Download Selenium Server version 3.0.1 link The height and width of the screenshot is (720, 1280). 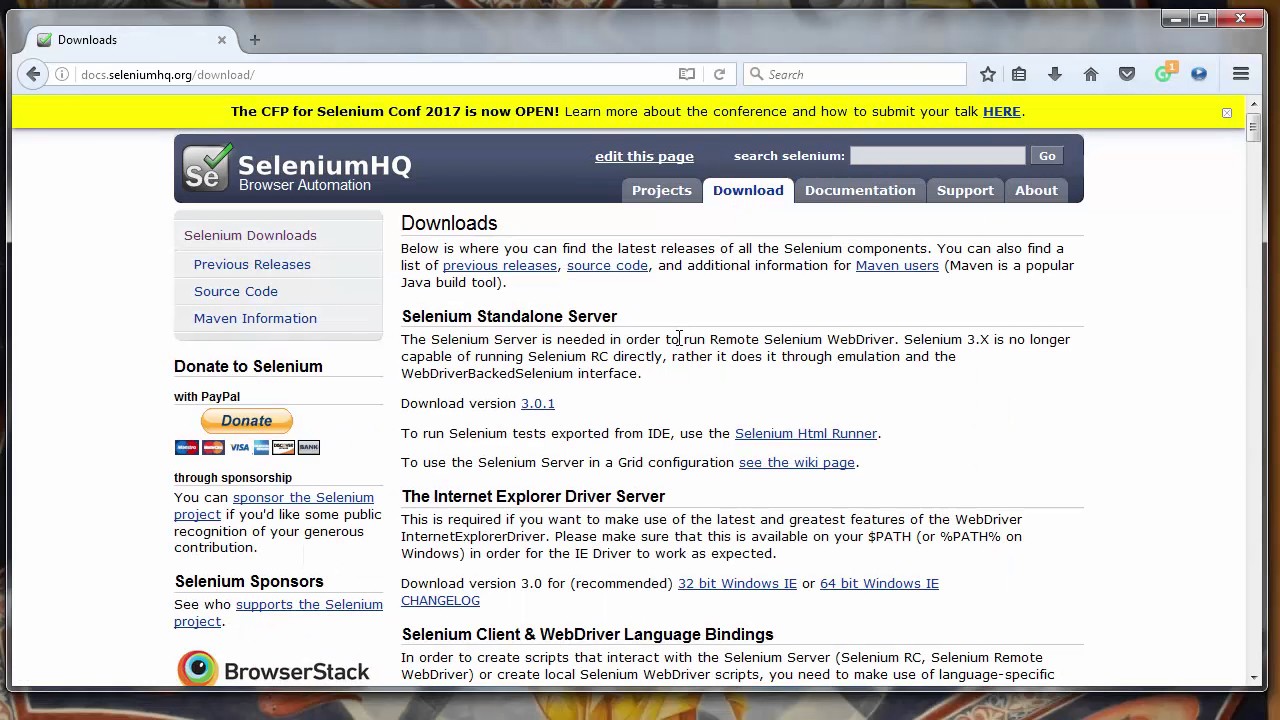(x=538, y=403)
